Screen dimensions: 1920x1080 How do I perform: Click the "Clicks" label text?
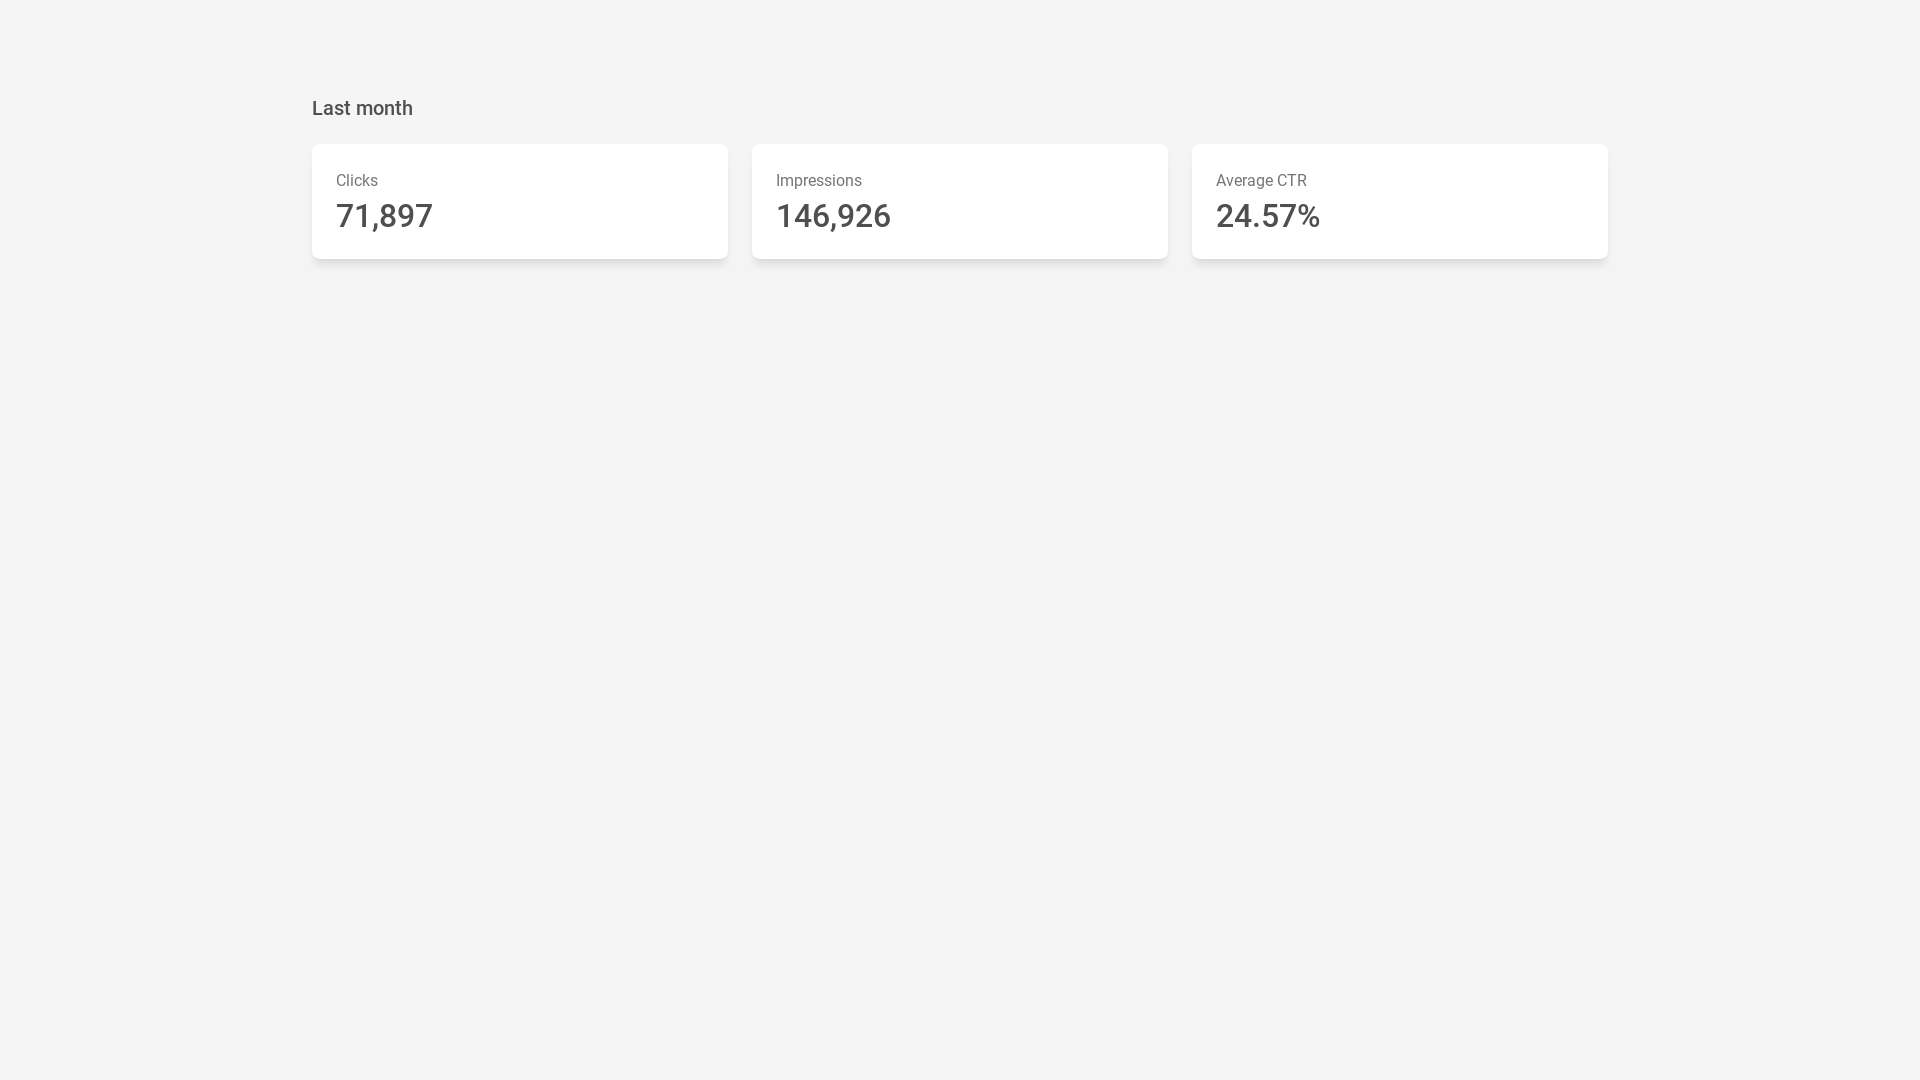(x=357, y=181)
